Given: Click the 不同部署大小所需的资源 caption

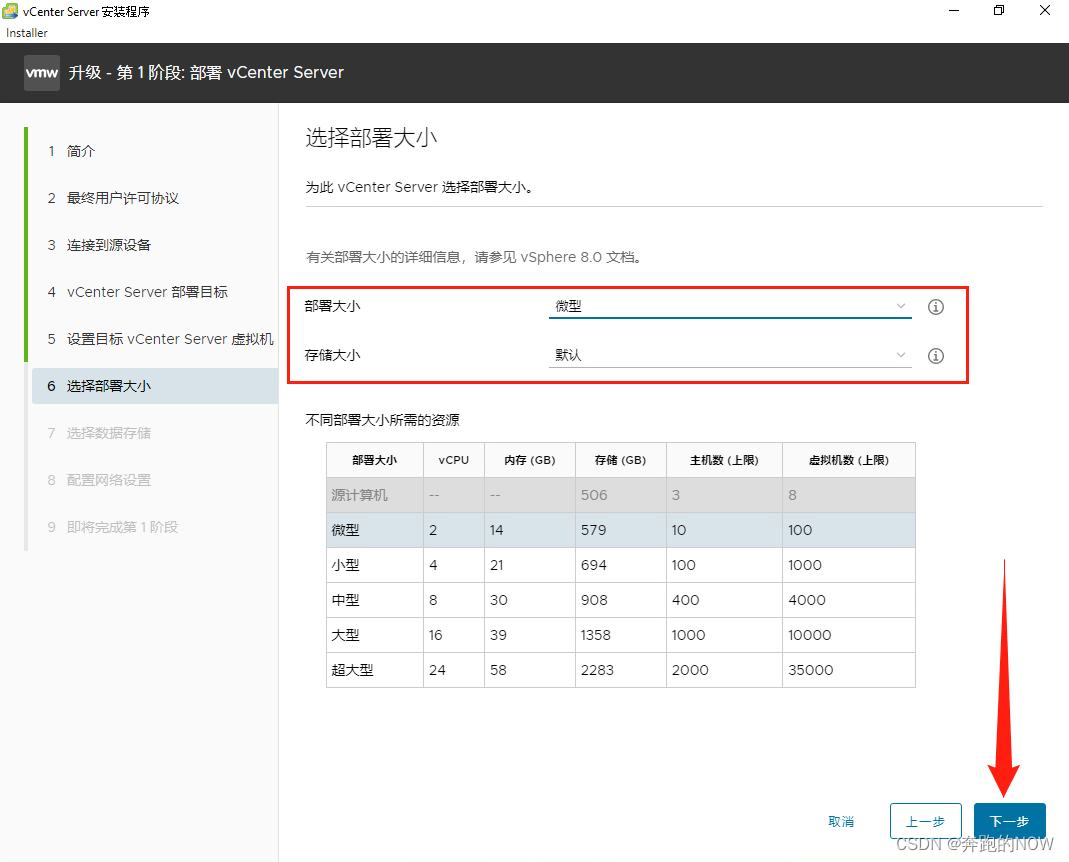Looking at the screenshot, I should point(382,420).
